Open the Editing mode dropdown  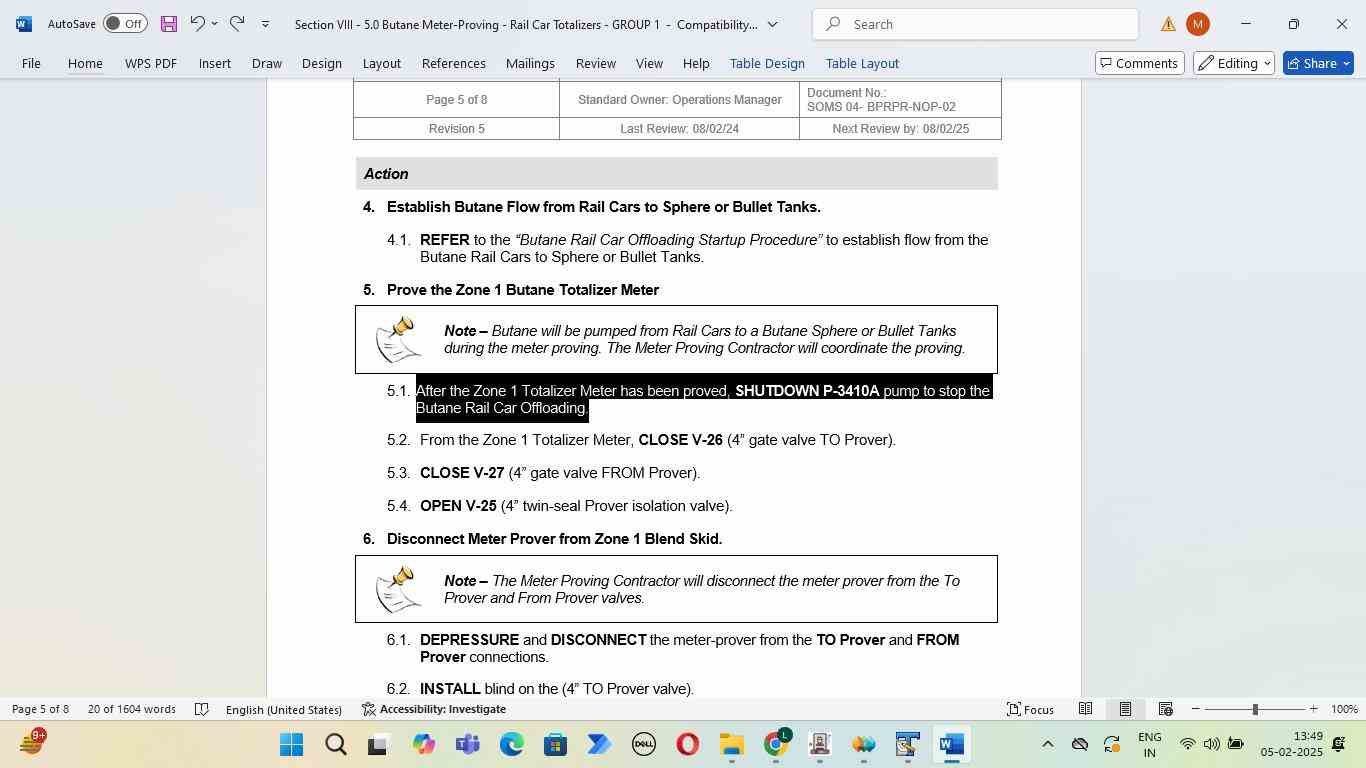click(x=1234, y=63)
